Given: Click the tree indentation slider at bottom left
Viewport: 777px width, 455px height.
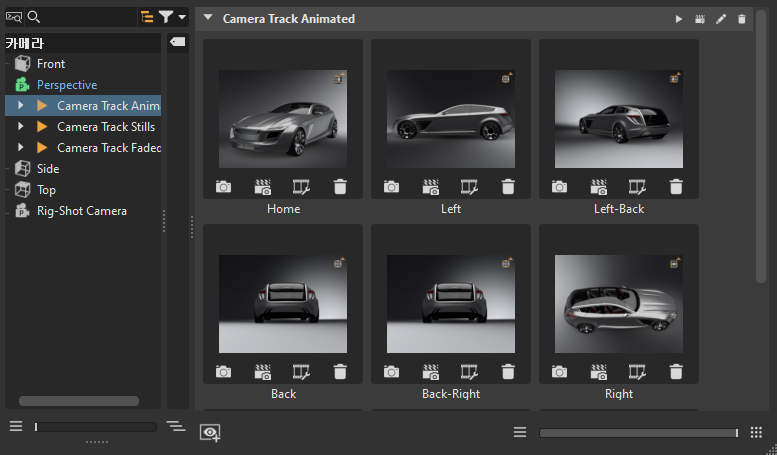Looking at the screenshot, I should [x=95, y=427].
